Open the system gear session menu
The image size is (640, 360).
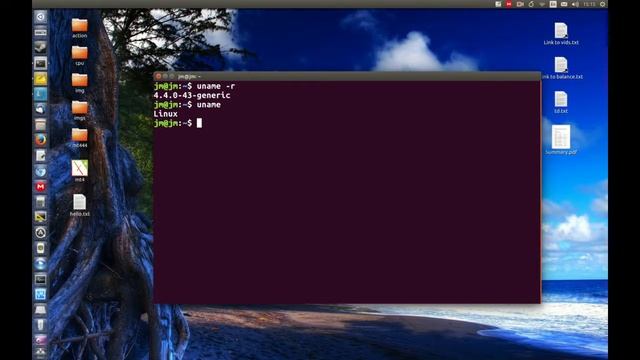click(602, 4)
